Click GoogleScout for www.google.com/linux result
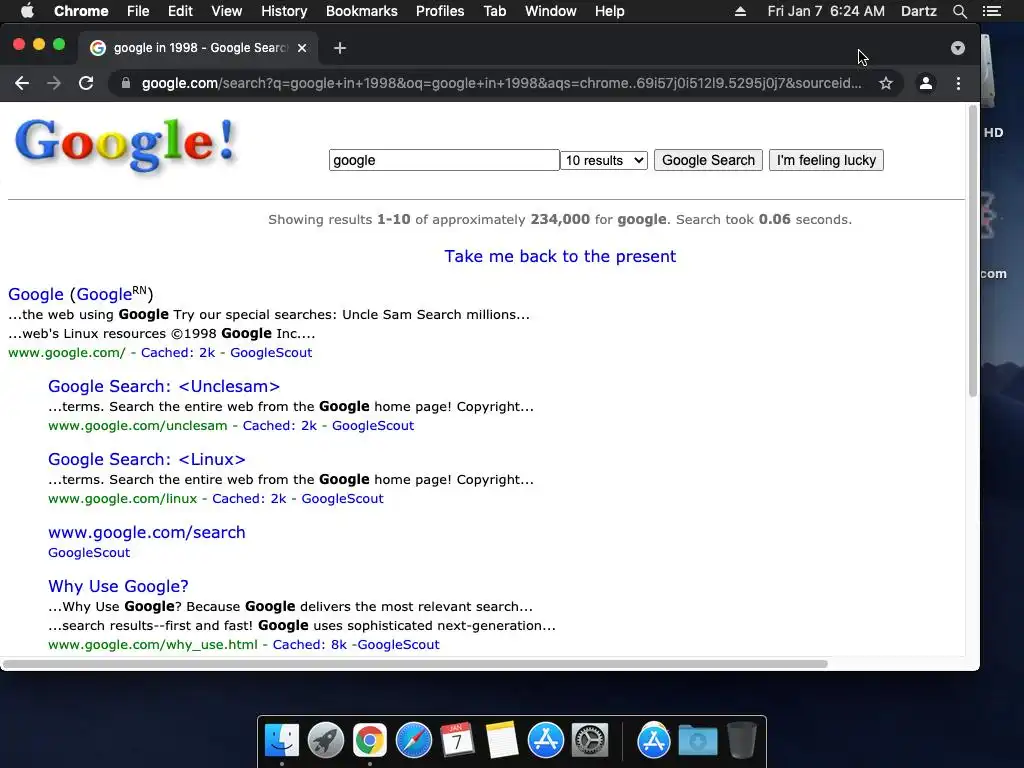1024x768 pixels. click(x=342, y=498)
